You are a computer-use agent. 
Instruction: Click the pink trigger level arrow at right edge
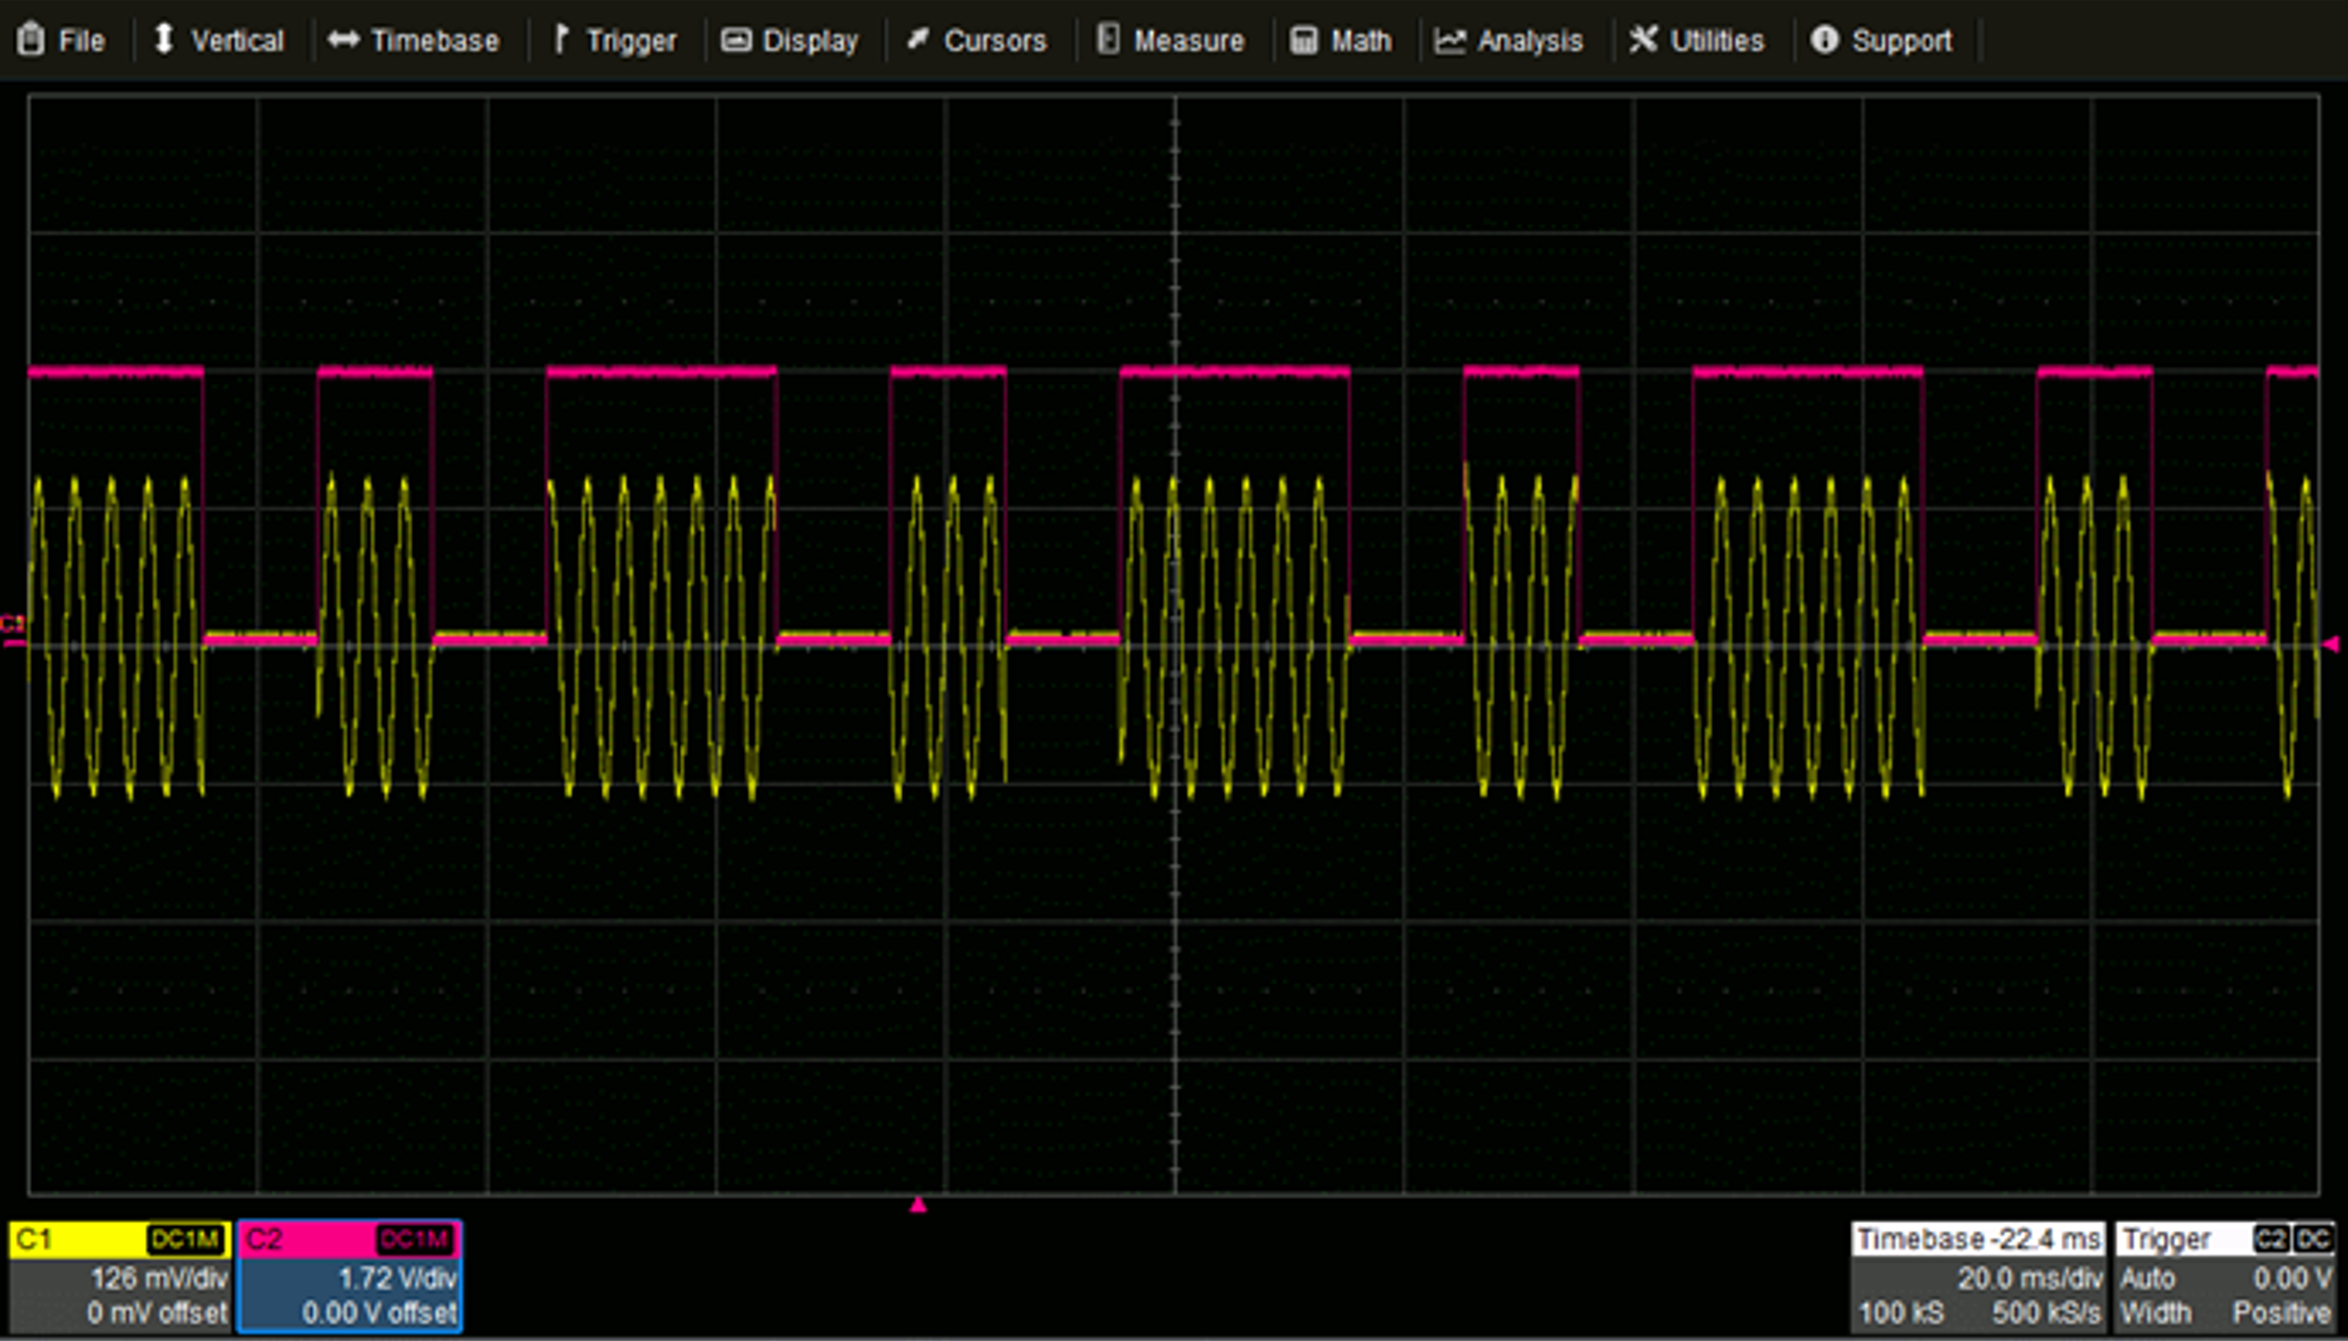2330,645
